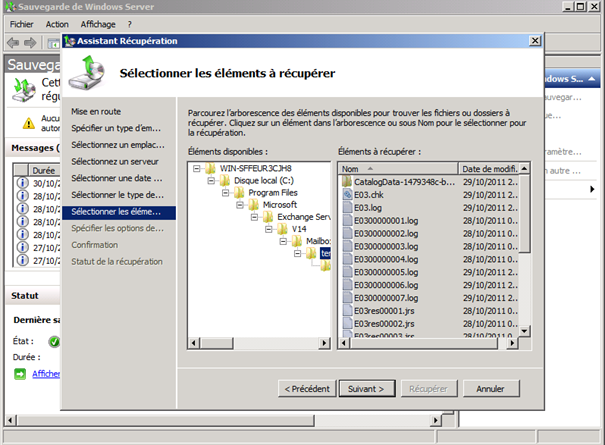
Task: Open the ? help menu
Action: coord(130,24)
